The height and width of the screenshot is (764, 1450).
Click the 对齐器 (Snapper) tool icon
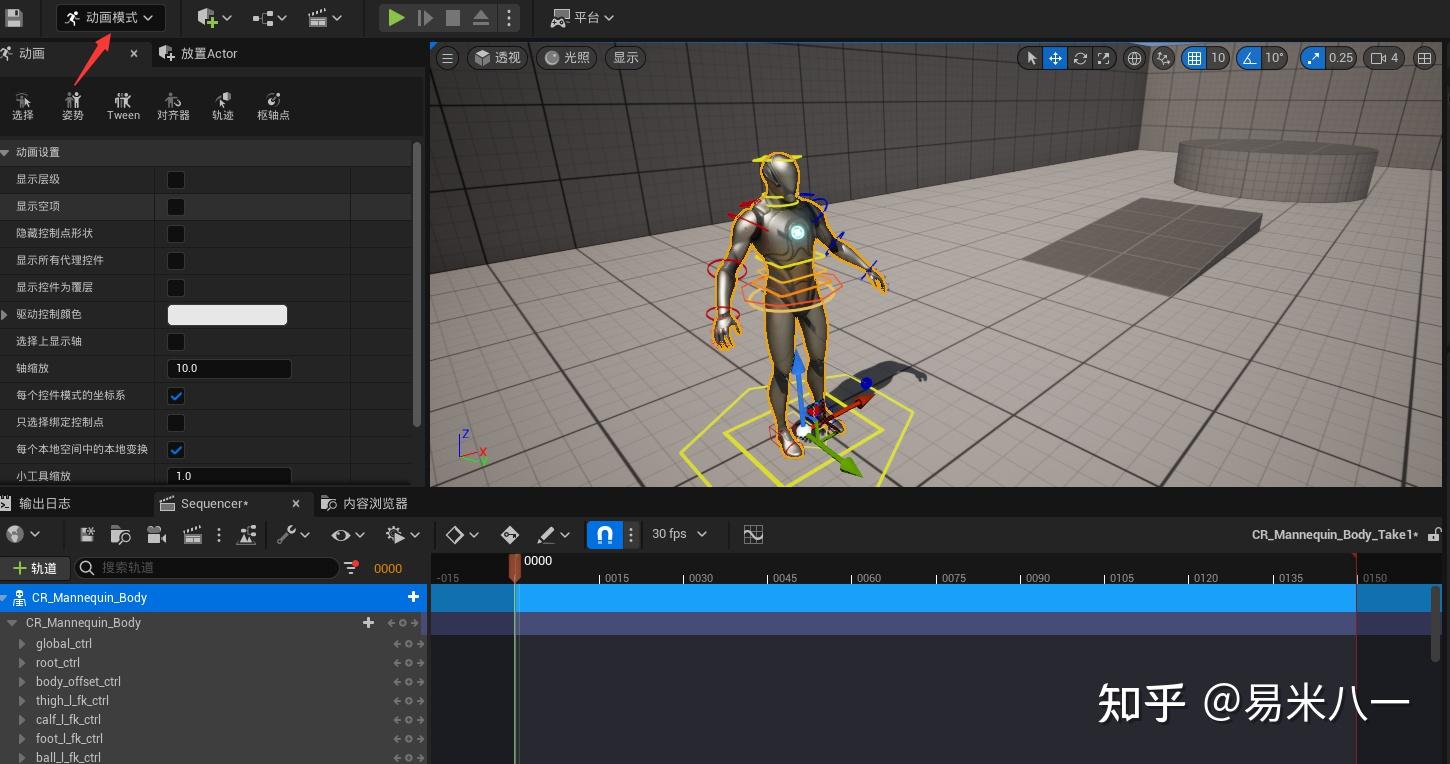pyautogui.click(x=173, y=105)
